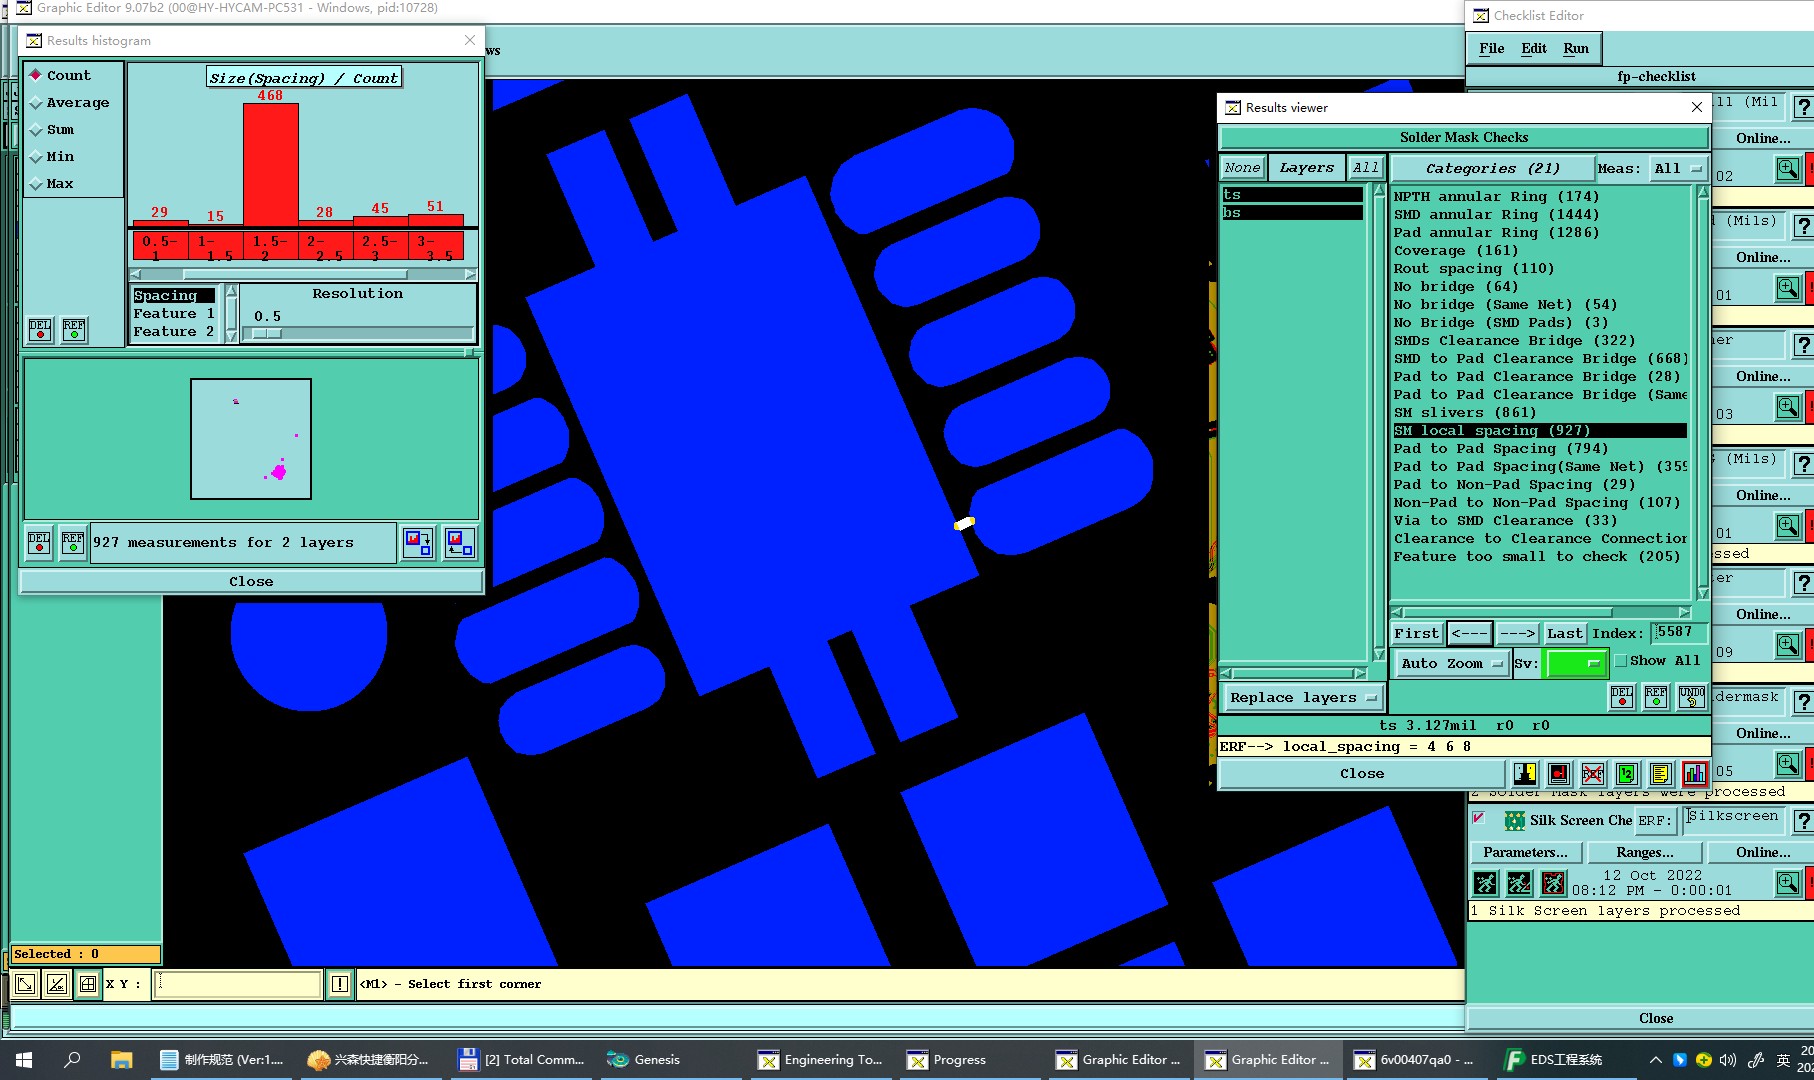
Task: Click histogram-to-box export icon with down arrow
Action: 418,542
